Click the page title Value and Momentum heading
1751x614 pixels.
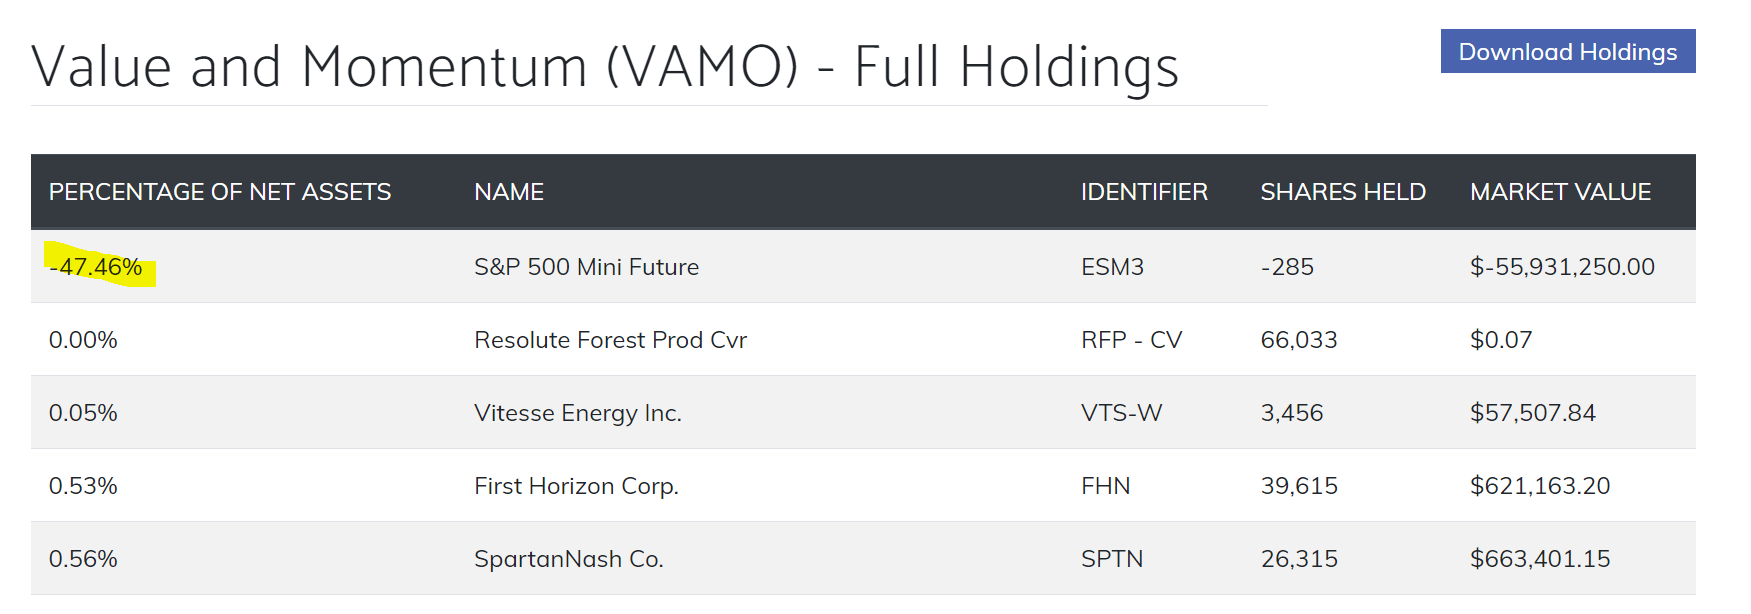pyautogui.click(x=605, y=67)
